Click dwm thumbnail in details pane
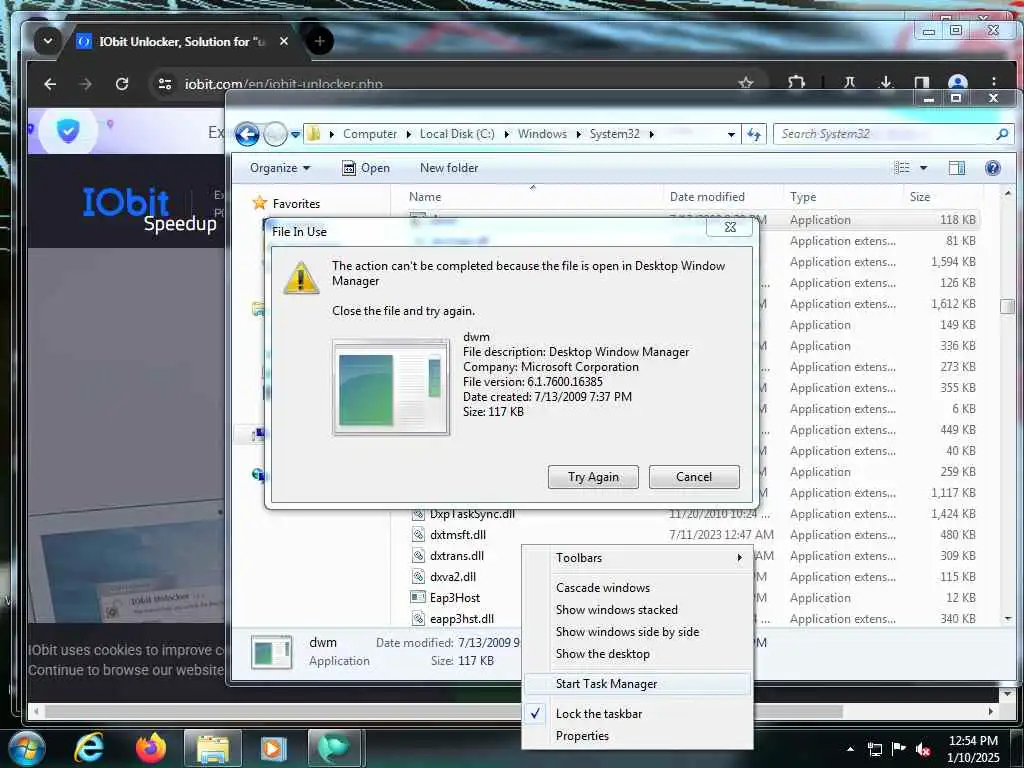1024x768 pixels. 272,652
